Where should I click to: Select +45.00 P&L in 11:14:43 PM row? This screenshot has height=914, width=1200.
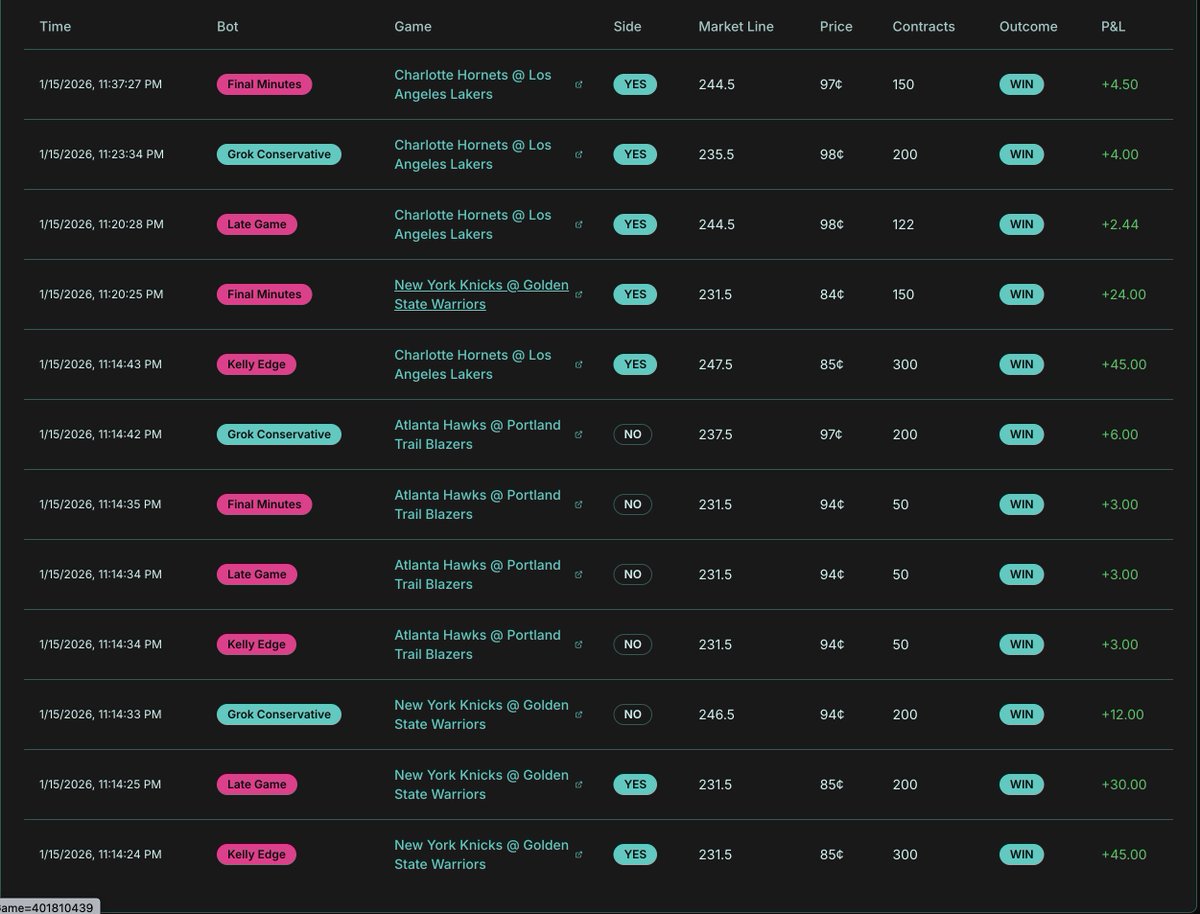tap(1124, 365)
